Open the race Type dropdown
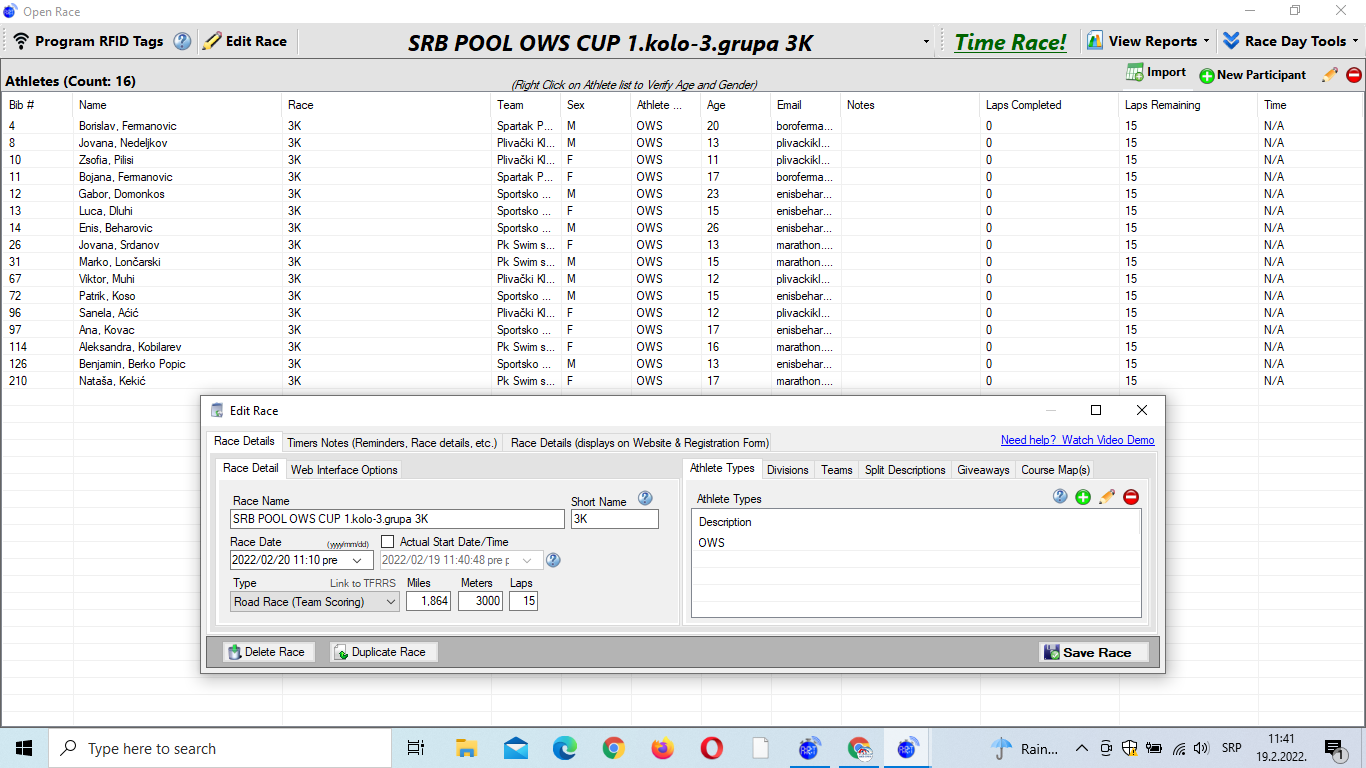The image size is (1366, 768). pyautogui.click(x=389, y=602)
